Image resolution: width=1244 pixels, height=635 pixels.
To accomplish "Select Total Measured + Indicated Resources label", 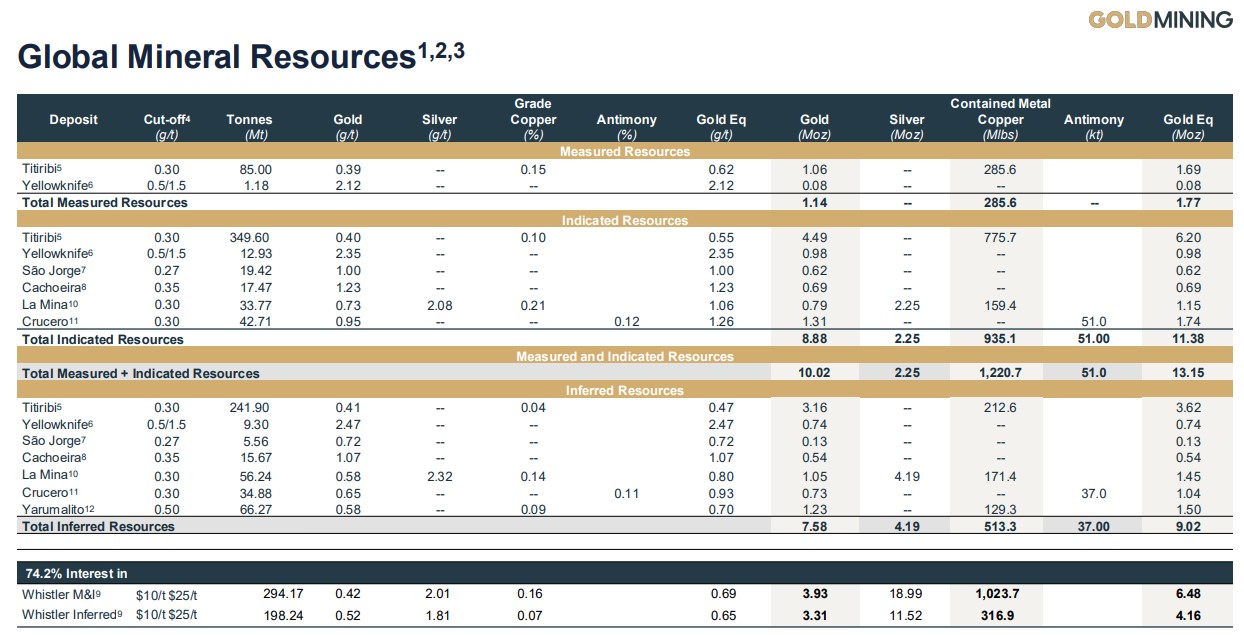I will [141, 373].
